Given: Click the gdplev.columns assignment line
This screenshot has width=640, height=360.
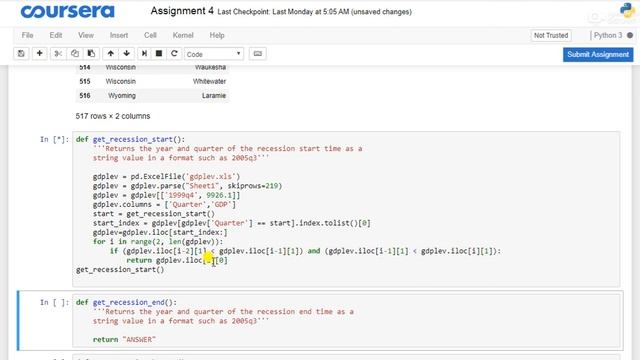Looking at the screenshot, I should point(164,204).
